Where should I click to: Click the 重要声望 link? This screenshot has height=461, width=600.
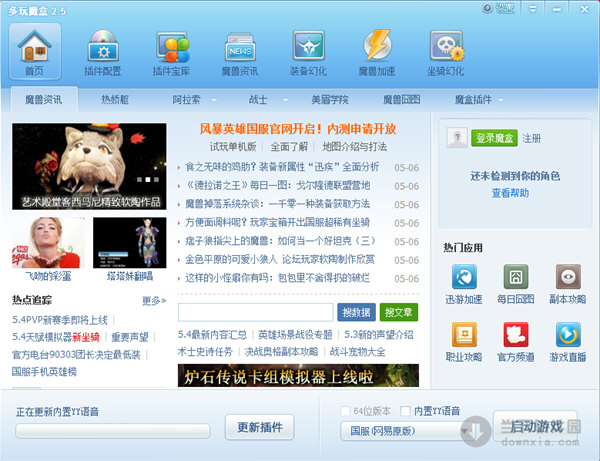(x=130, y=337)
